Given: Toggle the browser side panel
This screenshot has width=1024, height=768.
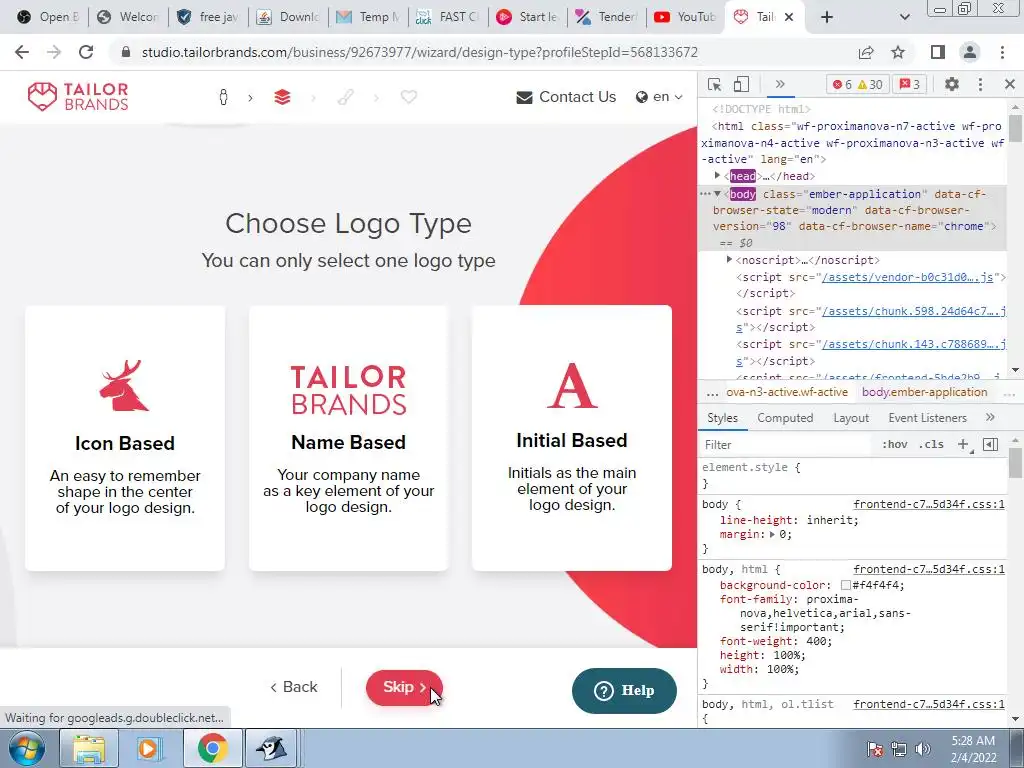Looking at the screenshot, I should (x=938, y=52).
